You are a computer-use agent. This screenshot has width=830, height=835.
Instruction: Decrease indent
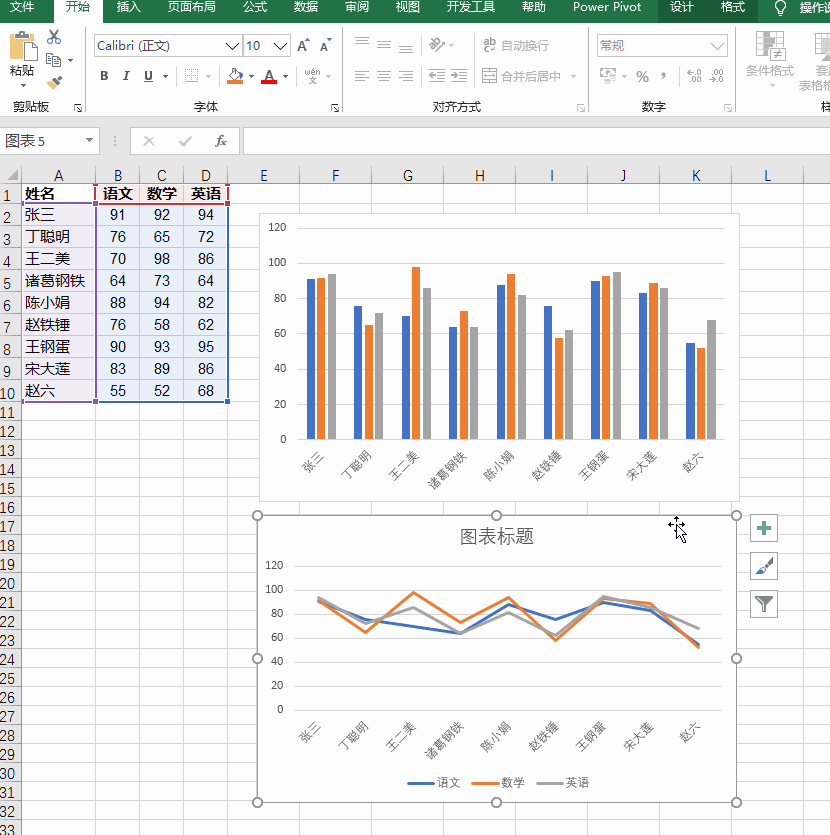437,76
